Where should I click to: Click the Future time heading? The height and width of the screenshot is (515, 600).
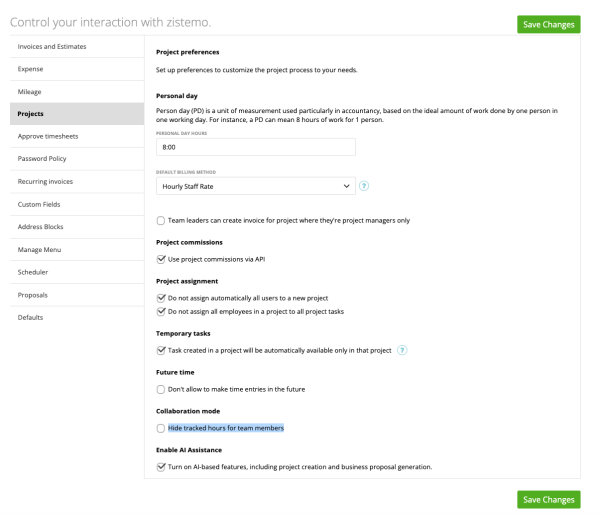pos(175,372)
